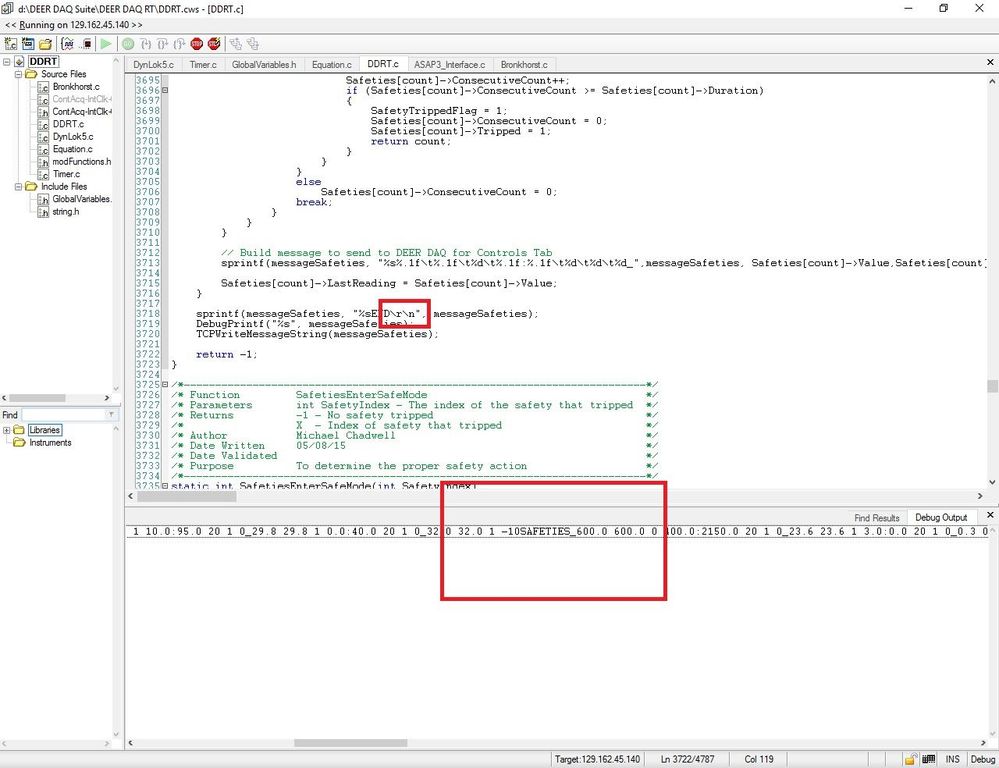
Task: Switch to the Timer.c editor tab
Action: point(203,65)
